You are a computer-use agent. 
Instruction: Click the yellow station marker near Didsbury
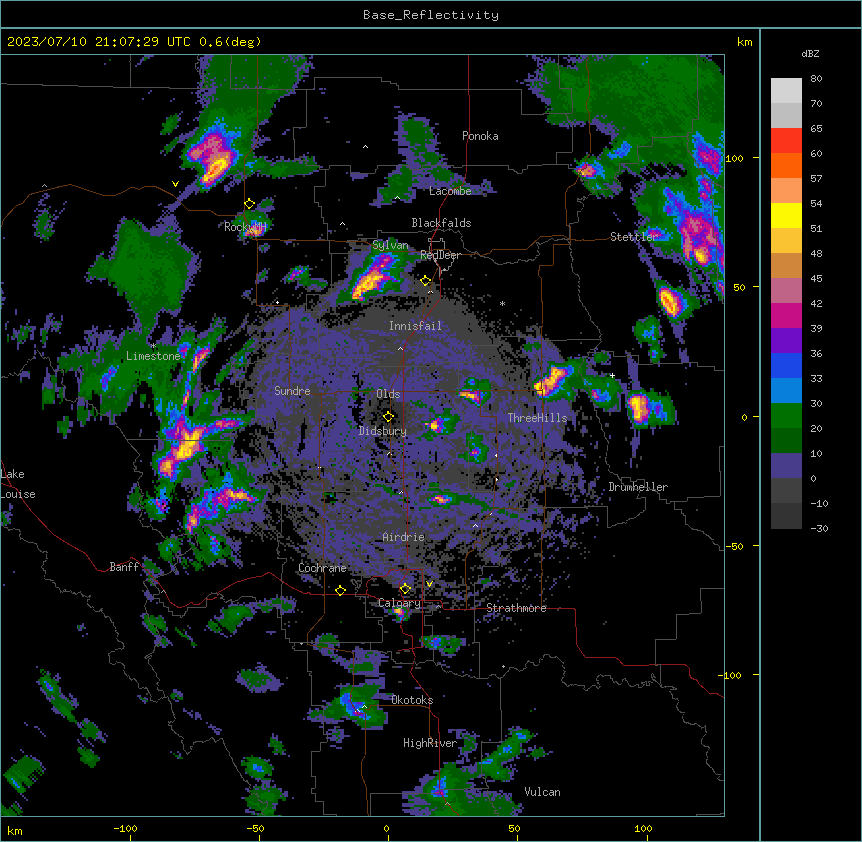coord(388,416)
